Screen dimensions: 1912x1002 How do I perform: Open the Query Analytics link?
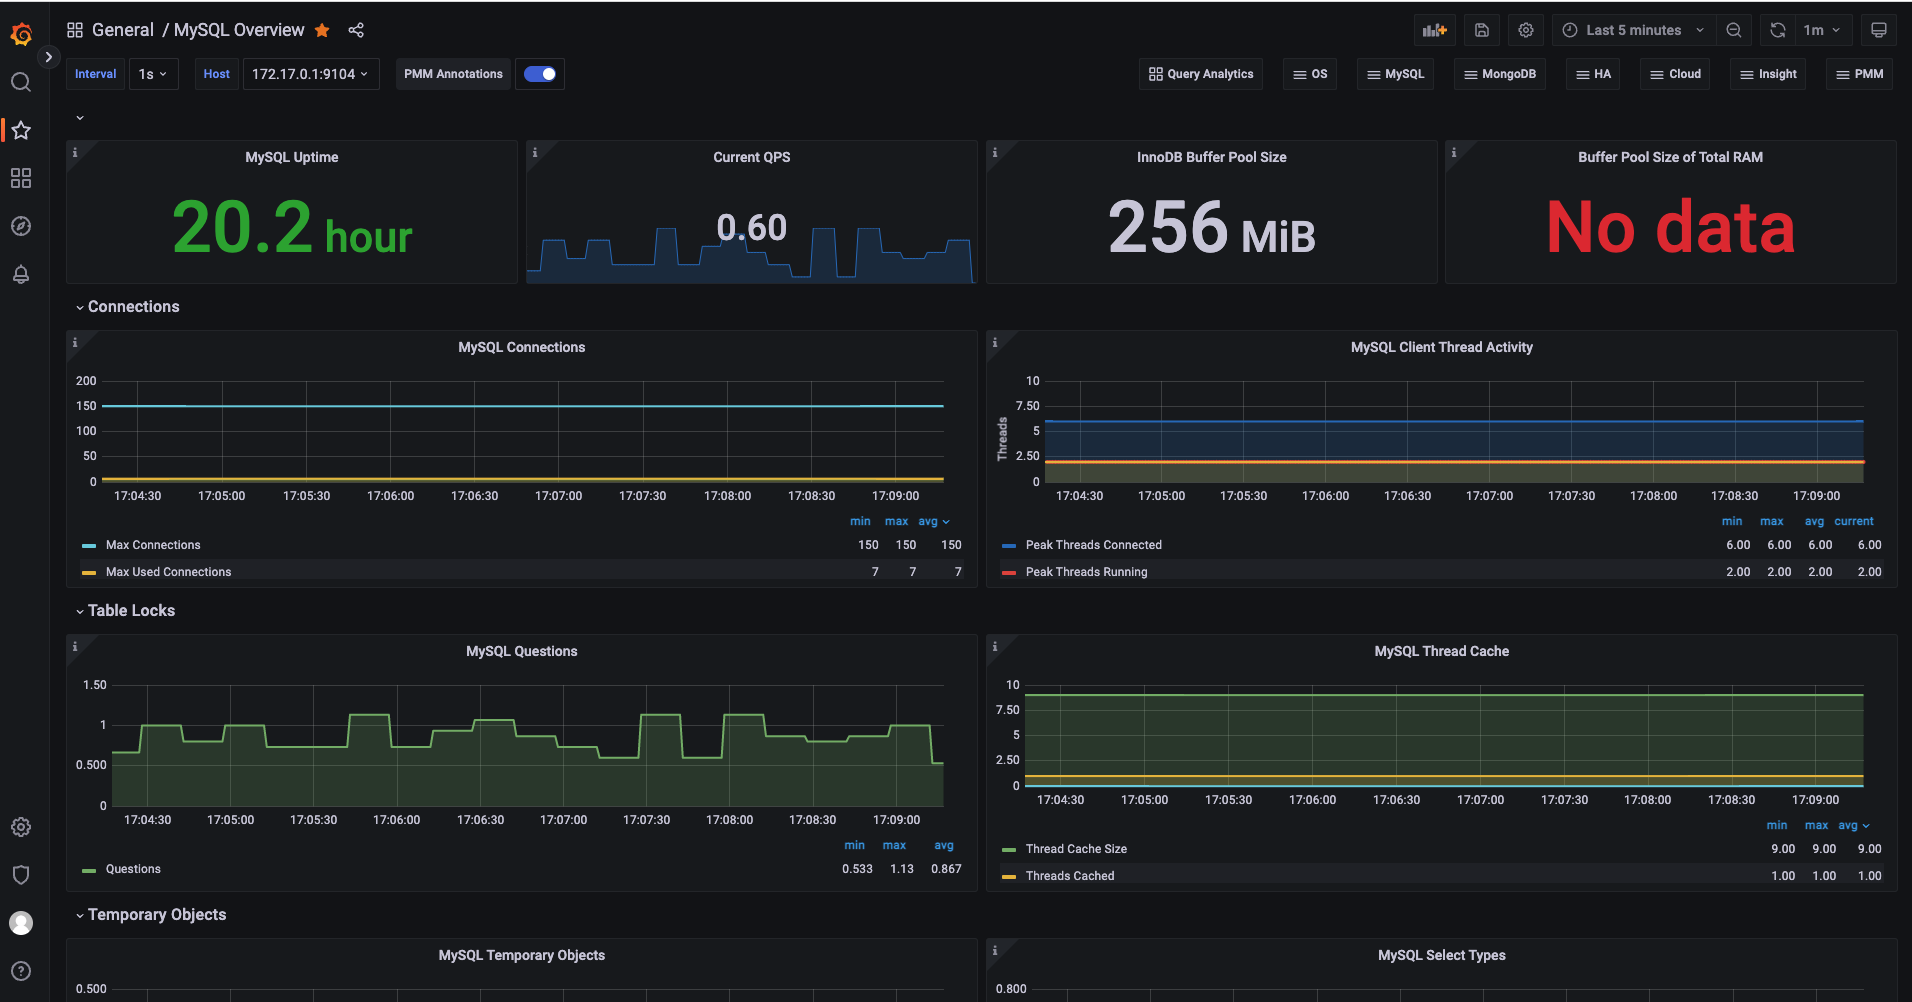point(1201,74)
